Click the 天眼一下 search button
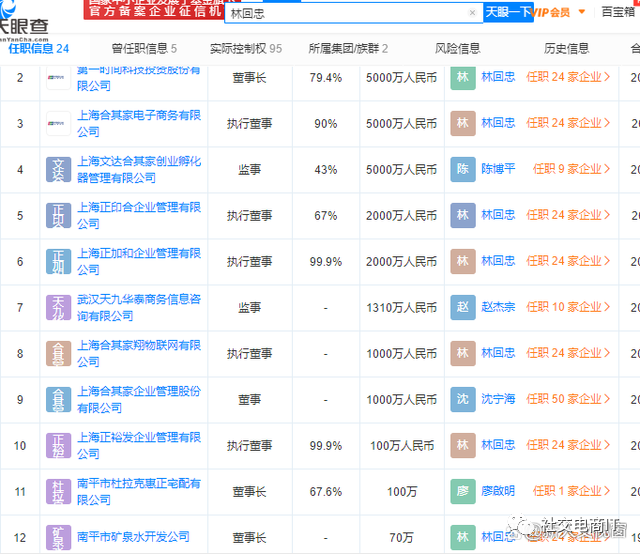 pos(508,12)
